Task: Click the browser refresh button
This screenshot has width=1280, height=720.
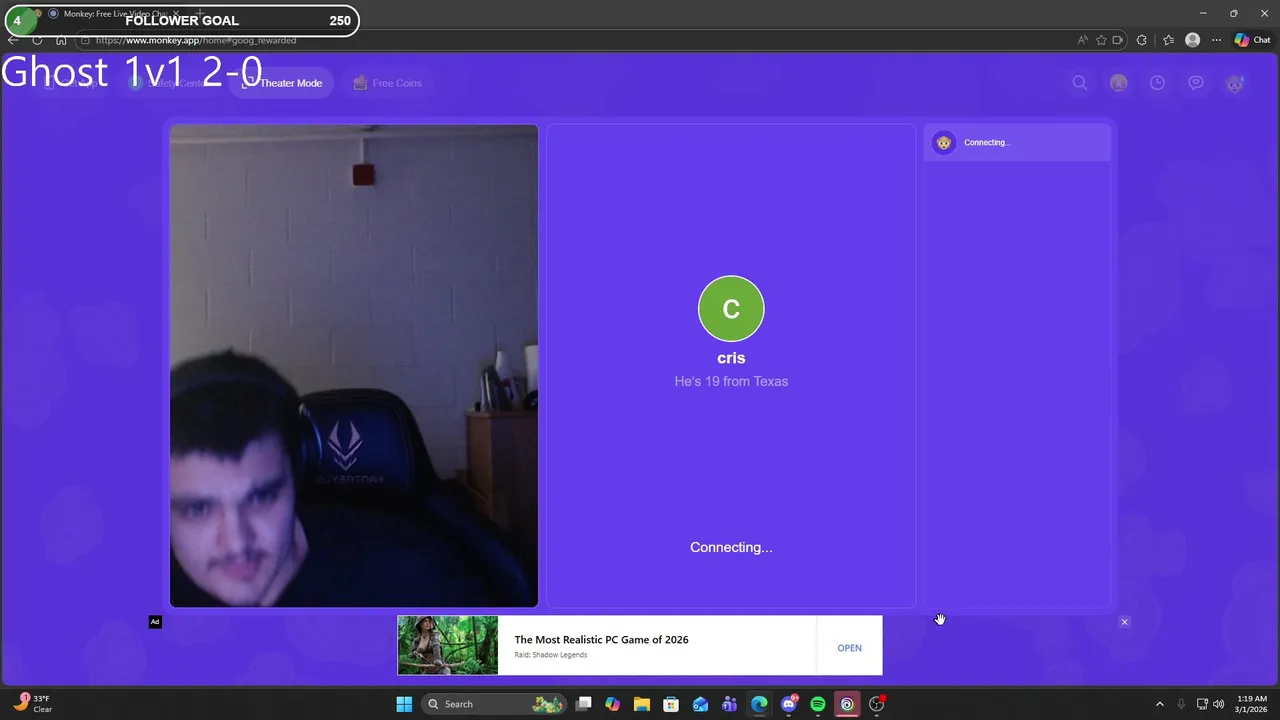Action: click(x=37, y=40)
